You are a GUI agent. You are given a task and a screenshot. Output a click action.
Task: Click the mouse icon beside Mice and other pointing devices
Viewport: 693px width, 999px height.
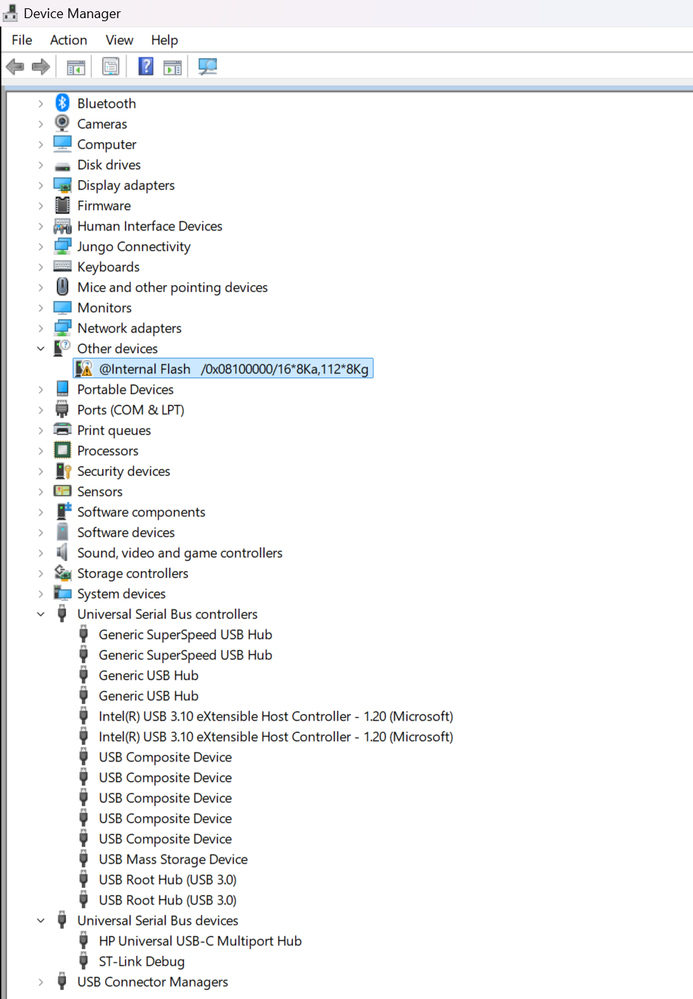point(62,287)
